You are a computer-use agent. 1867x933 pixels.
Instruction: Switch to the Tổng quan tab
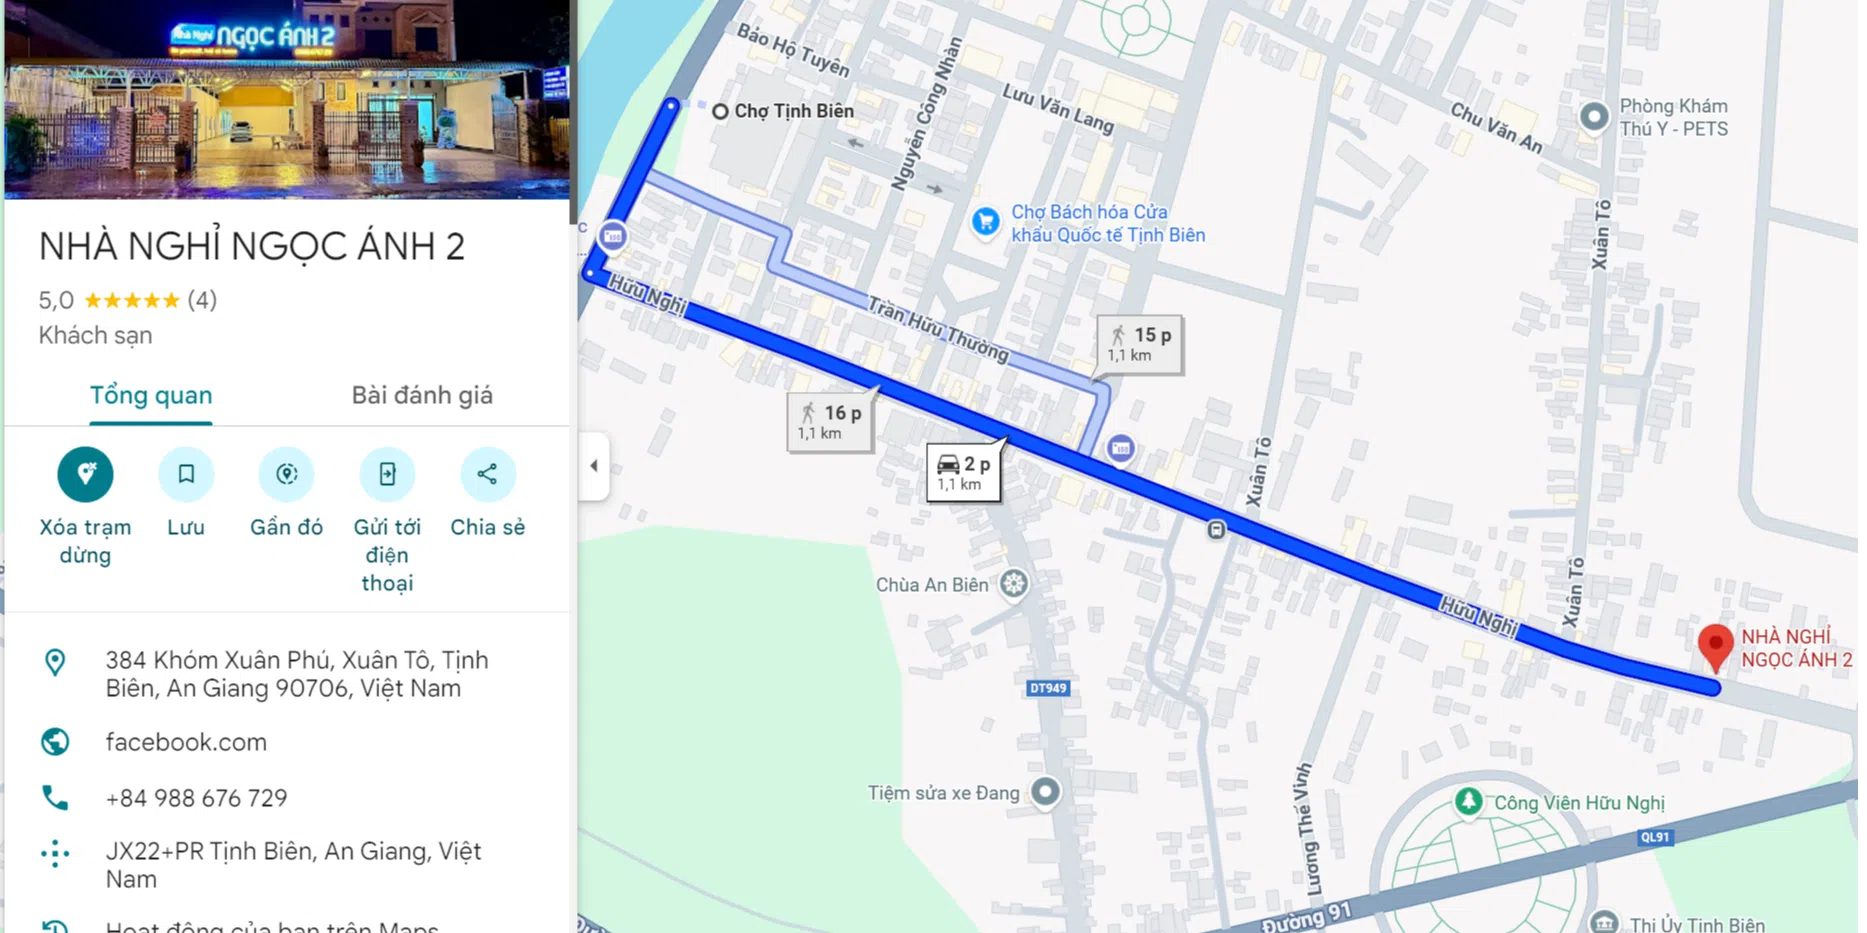click(151, 396)
